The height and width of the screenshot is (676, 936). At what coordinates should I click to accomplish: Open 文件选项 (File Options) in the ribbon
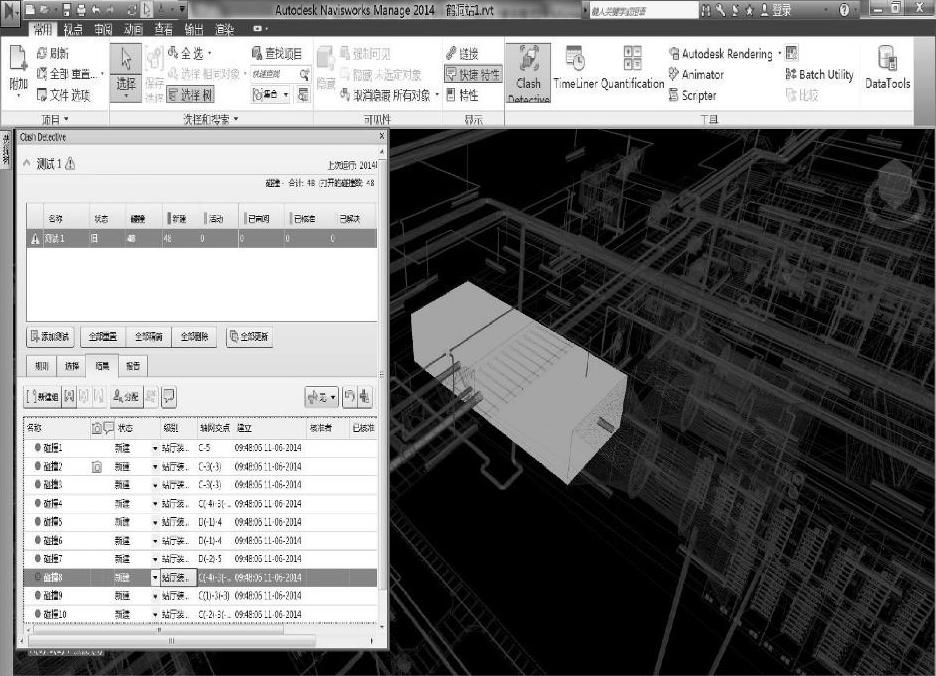[x=63, y=95]
